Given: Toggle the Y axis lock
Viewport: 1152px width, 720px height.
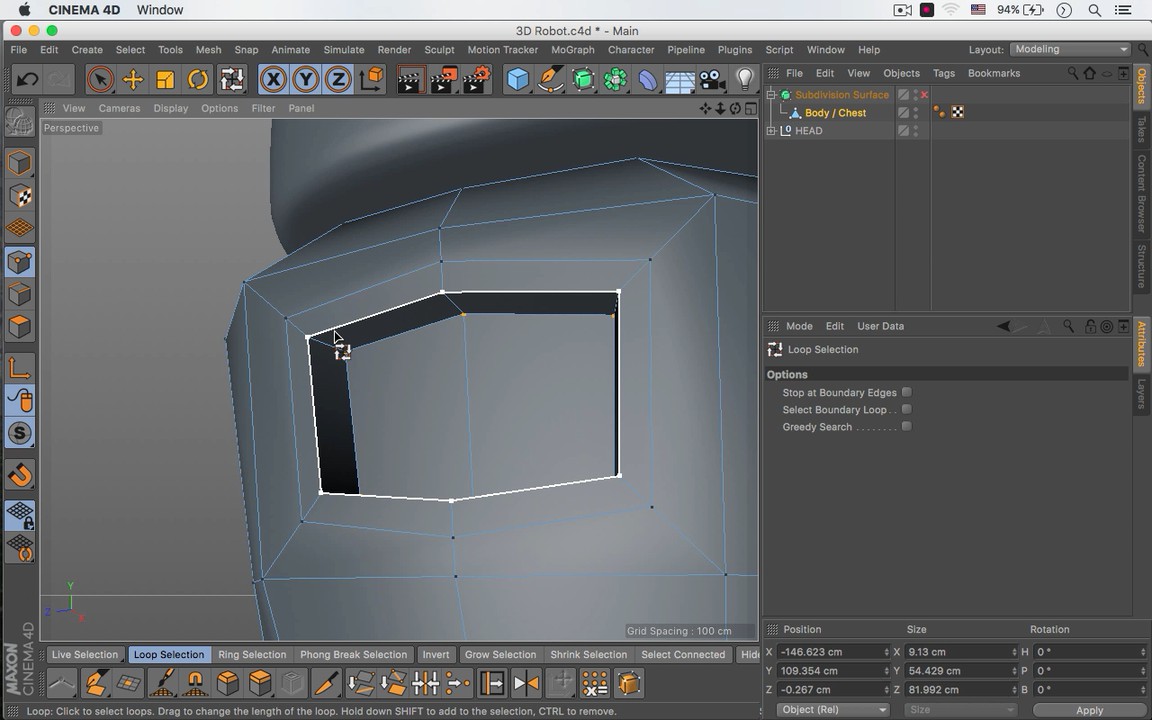Looking at the screenshot, I should point(305,80).
